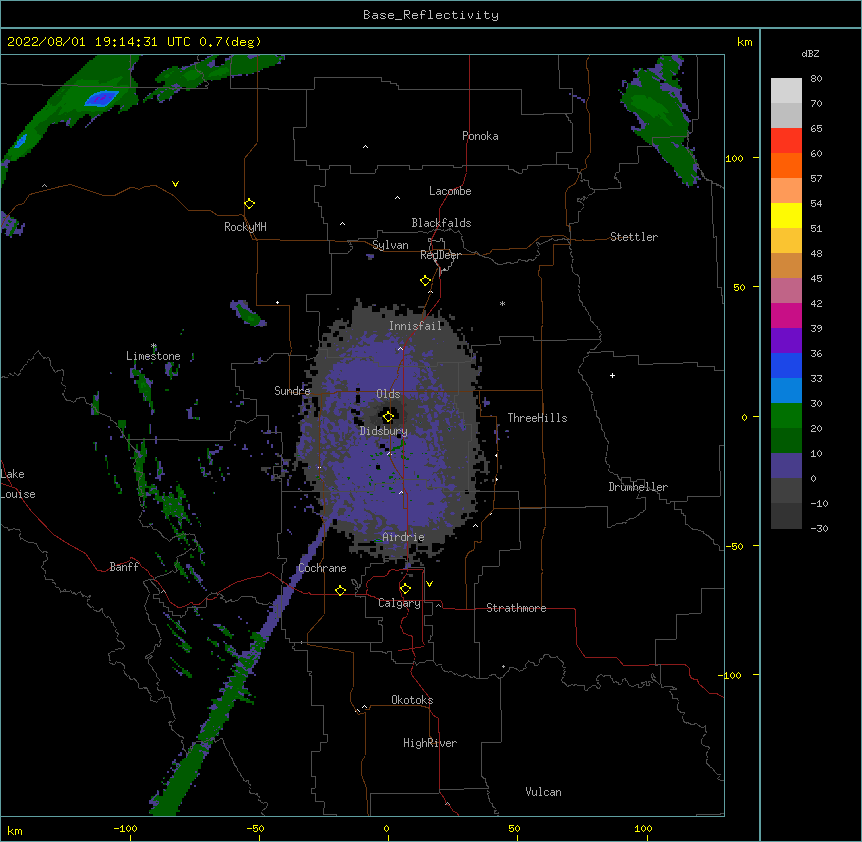
Task: Click the Ponoka city label
Action: click(x=480, y=136)
